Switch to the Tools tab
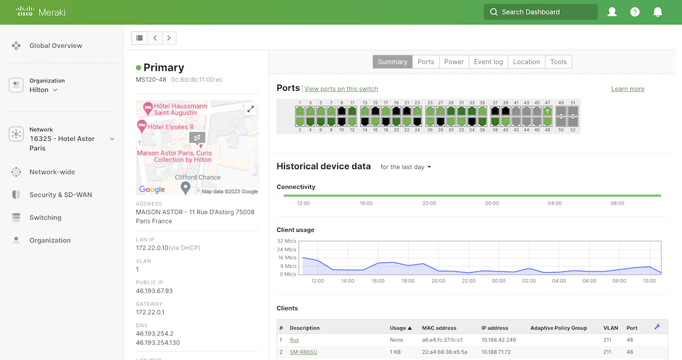This screenshot has height=360, width=682. pyautogui.click(x=558, y=62)
